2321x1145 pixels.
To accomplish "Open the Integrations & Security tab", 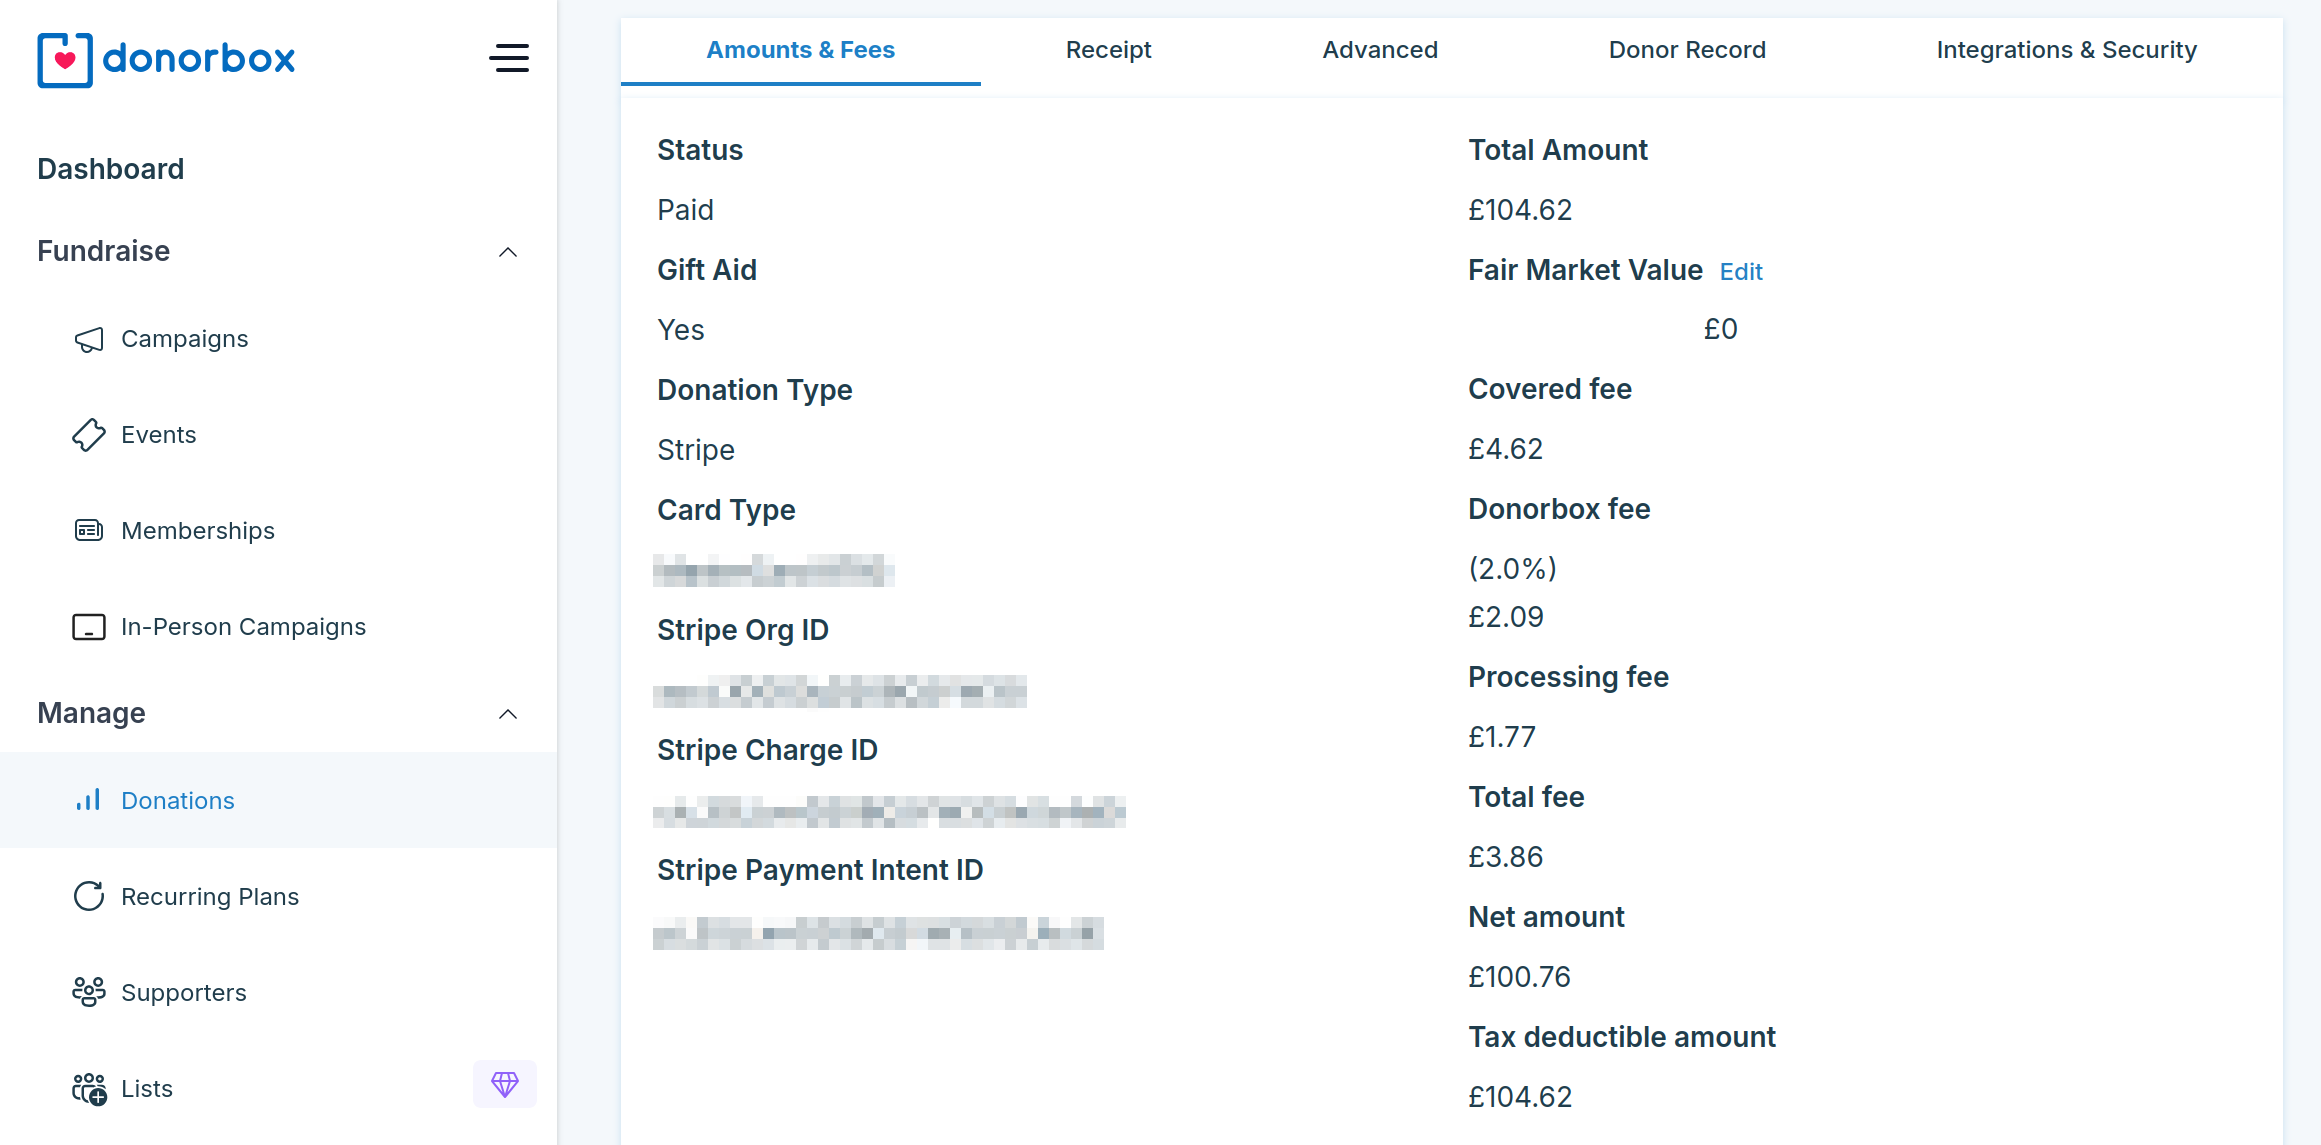I will [x=2066, y=49].
